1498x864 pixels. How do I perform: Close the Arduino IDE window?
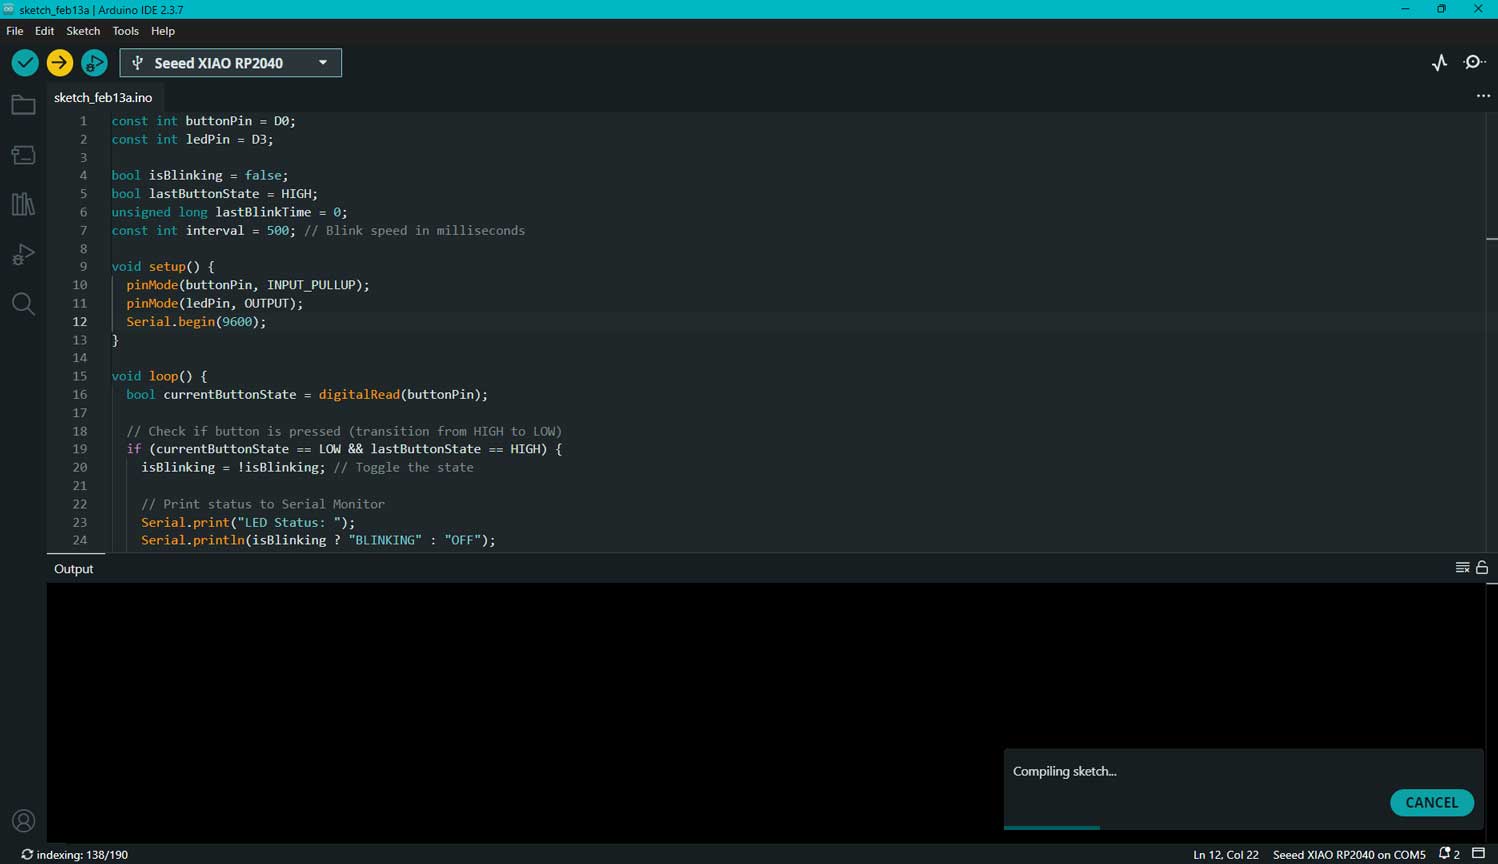tap(1478, 9)
